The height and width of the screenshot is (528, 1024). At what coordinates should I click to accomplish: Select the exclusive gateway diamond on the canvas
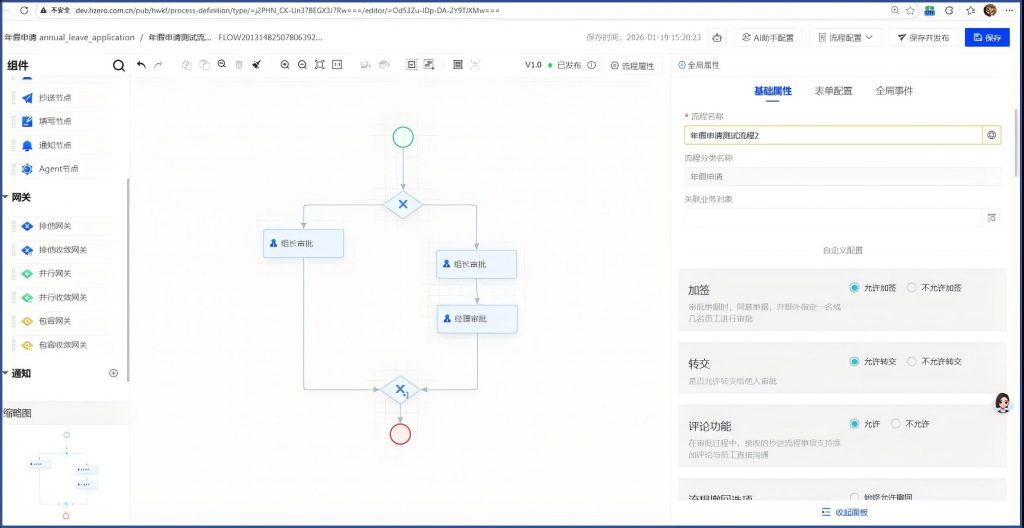[x=403, y=204]
